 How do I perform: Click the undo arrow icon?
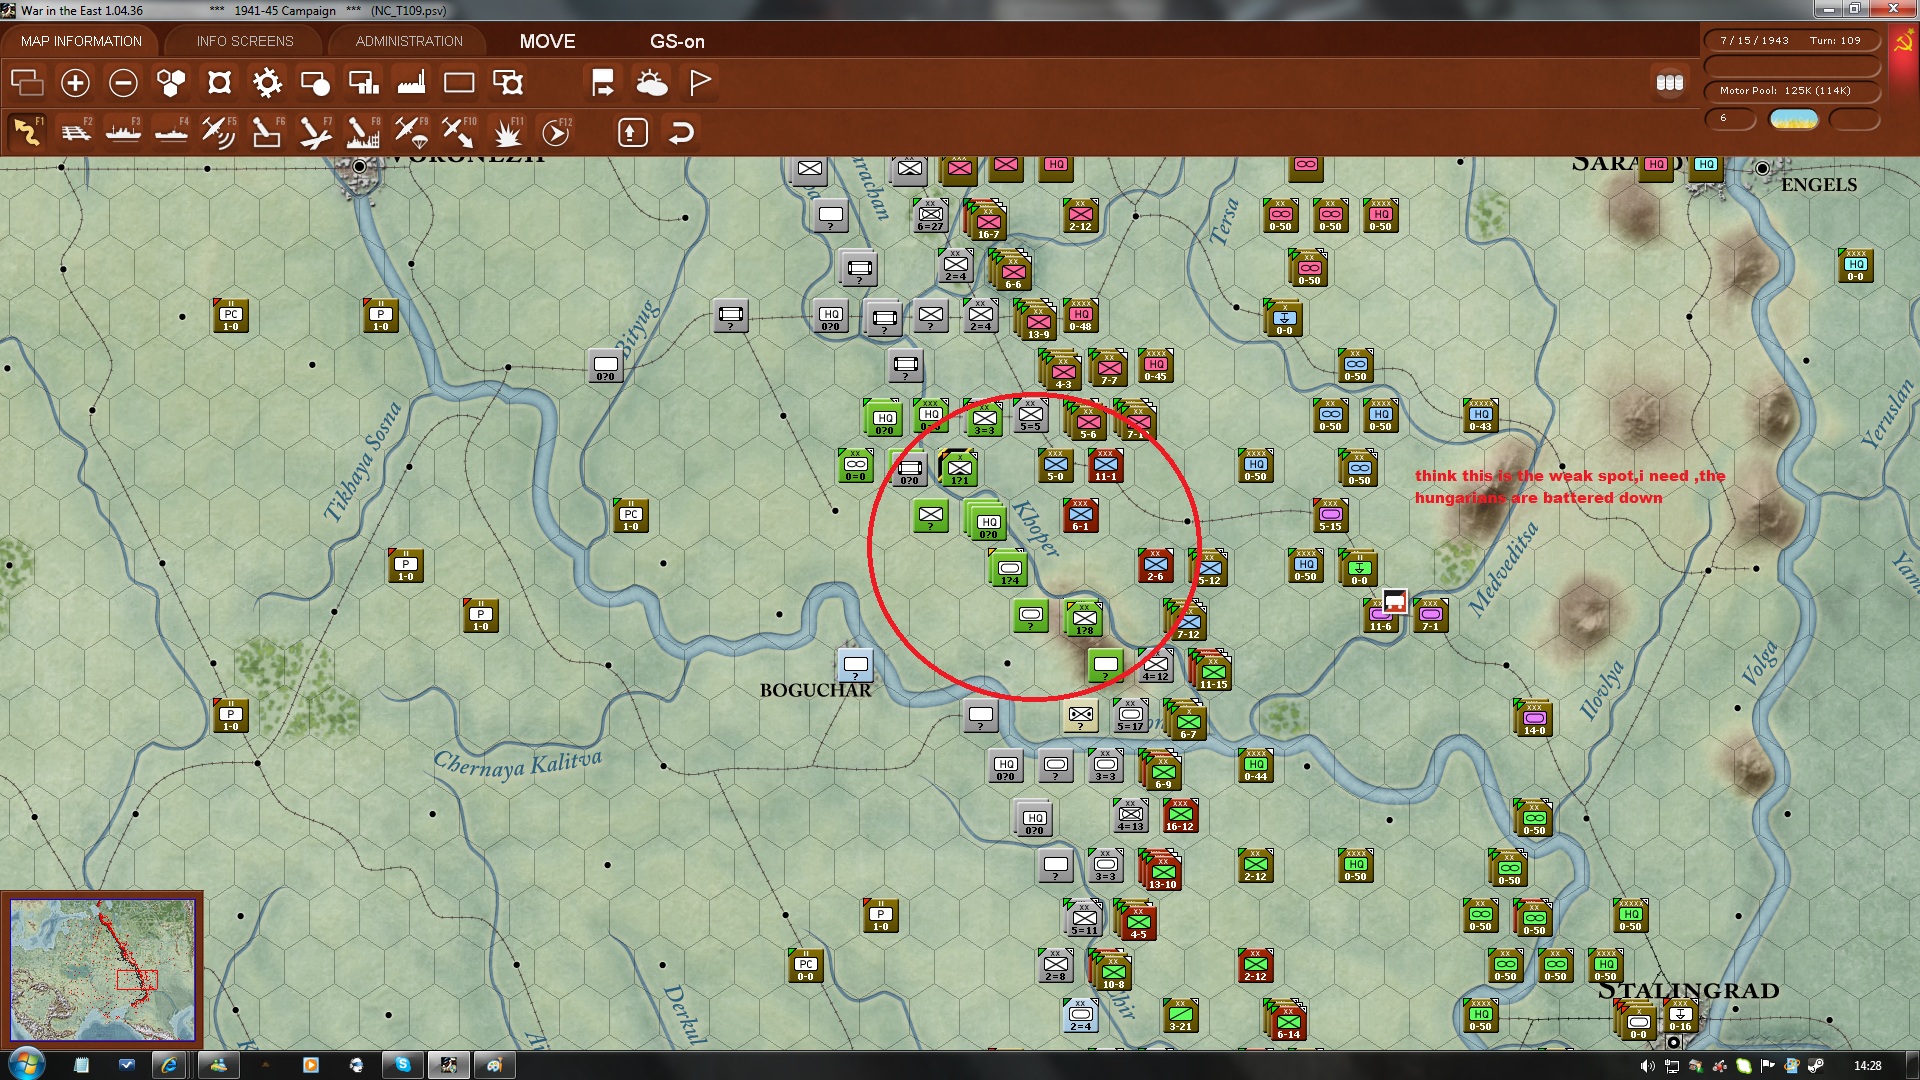pos(681,132)
